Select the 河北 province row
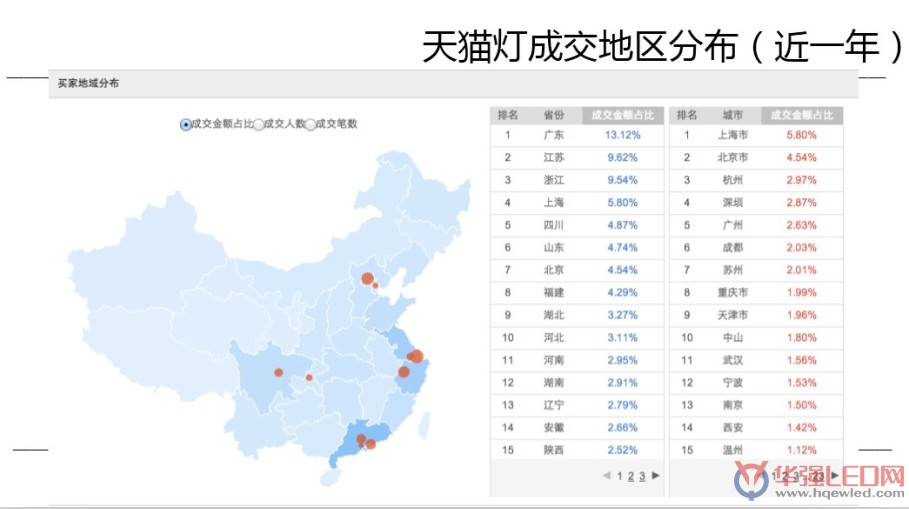This screenshot has height=509, width=909. point(577,337)
